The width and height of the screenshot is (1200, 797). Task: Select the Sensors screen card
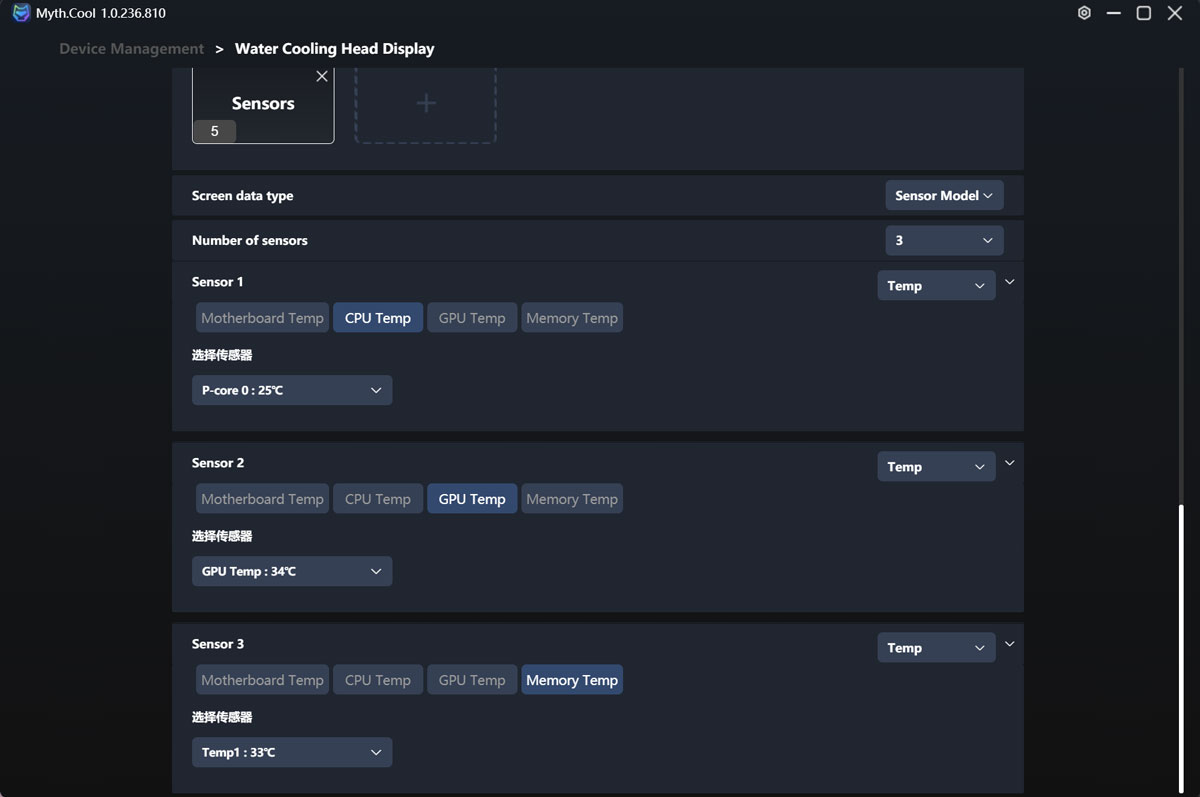(262, 104)
